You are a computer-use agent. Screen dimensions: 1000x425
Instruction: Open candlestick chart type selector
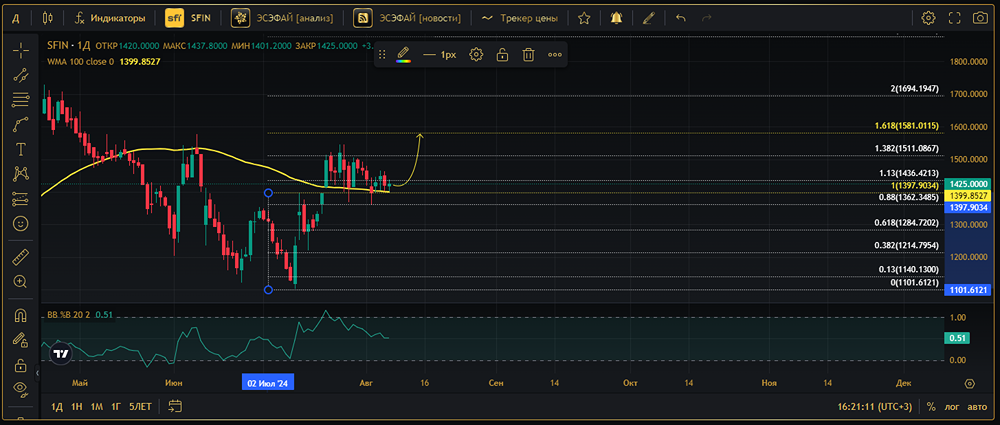(47, 18)
